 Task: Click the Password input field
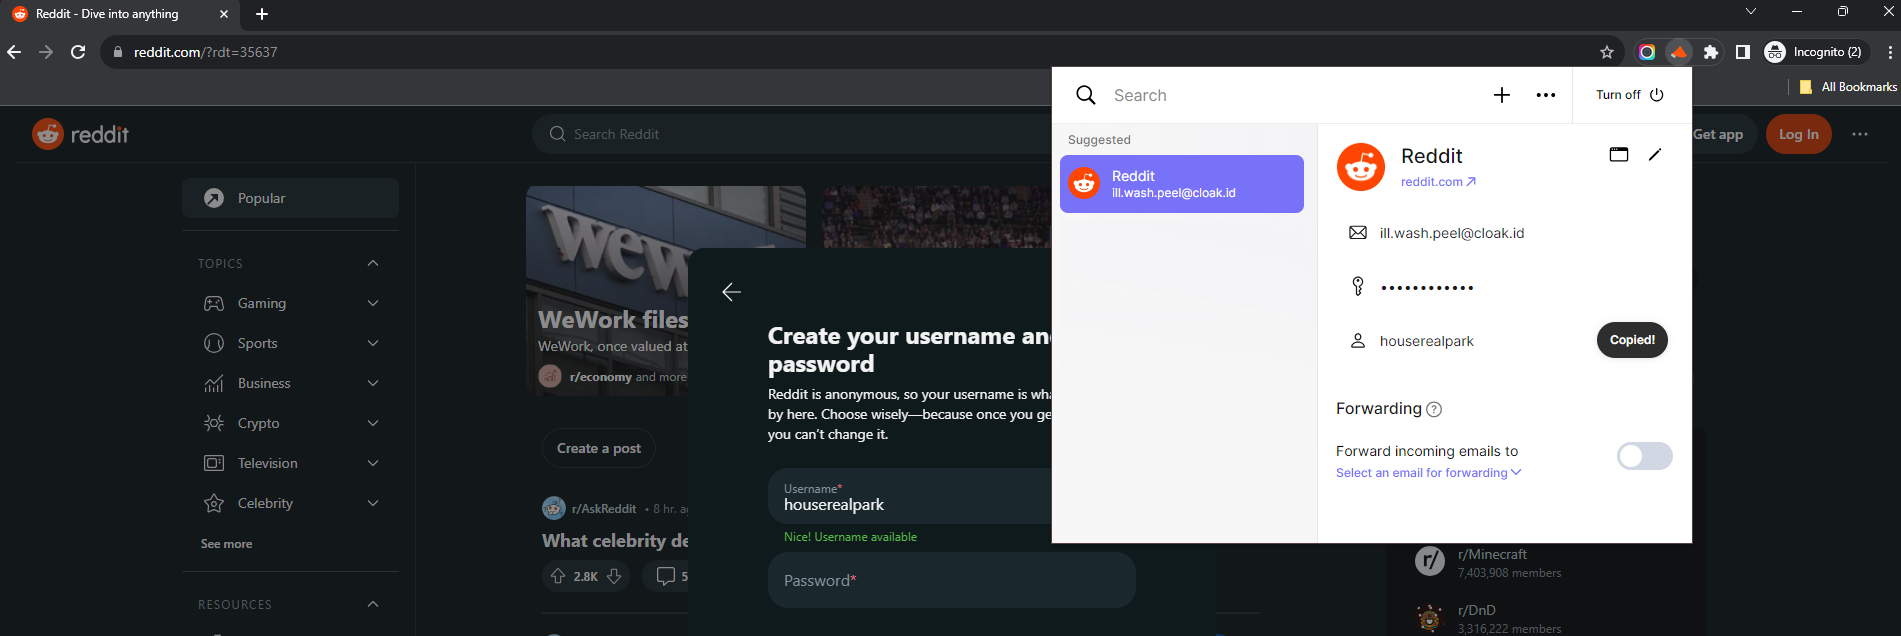[952, 580]
